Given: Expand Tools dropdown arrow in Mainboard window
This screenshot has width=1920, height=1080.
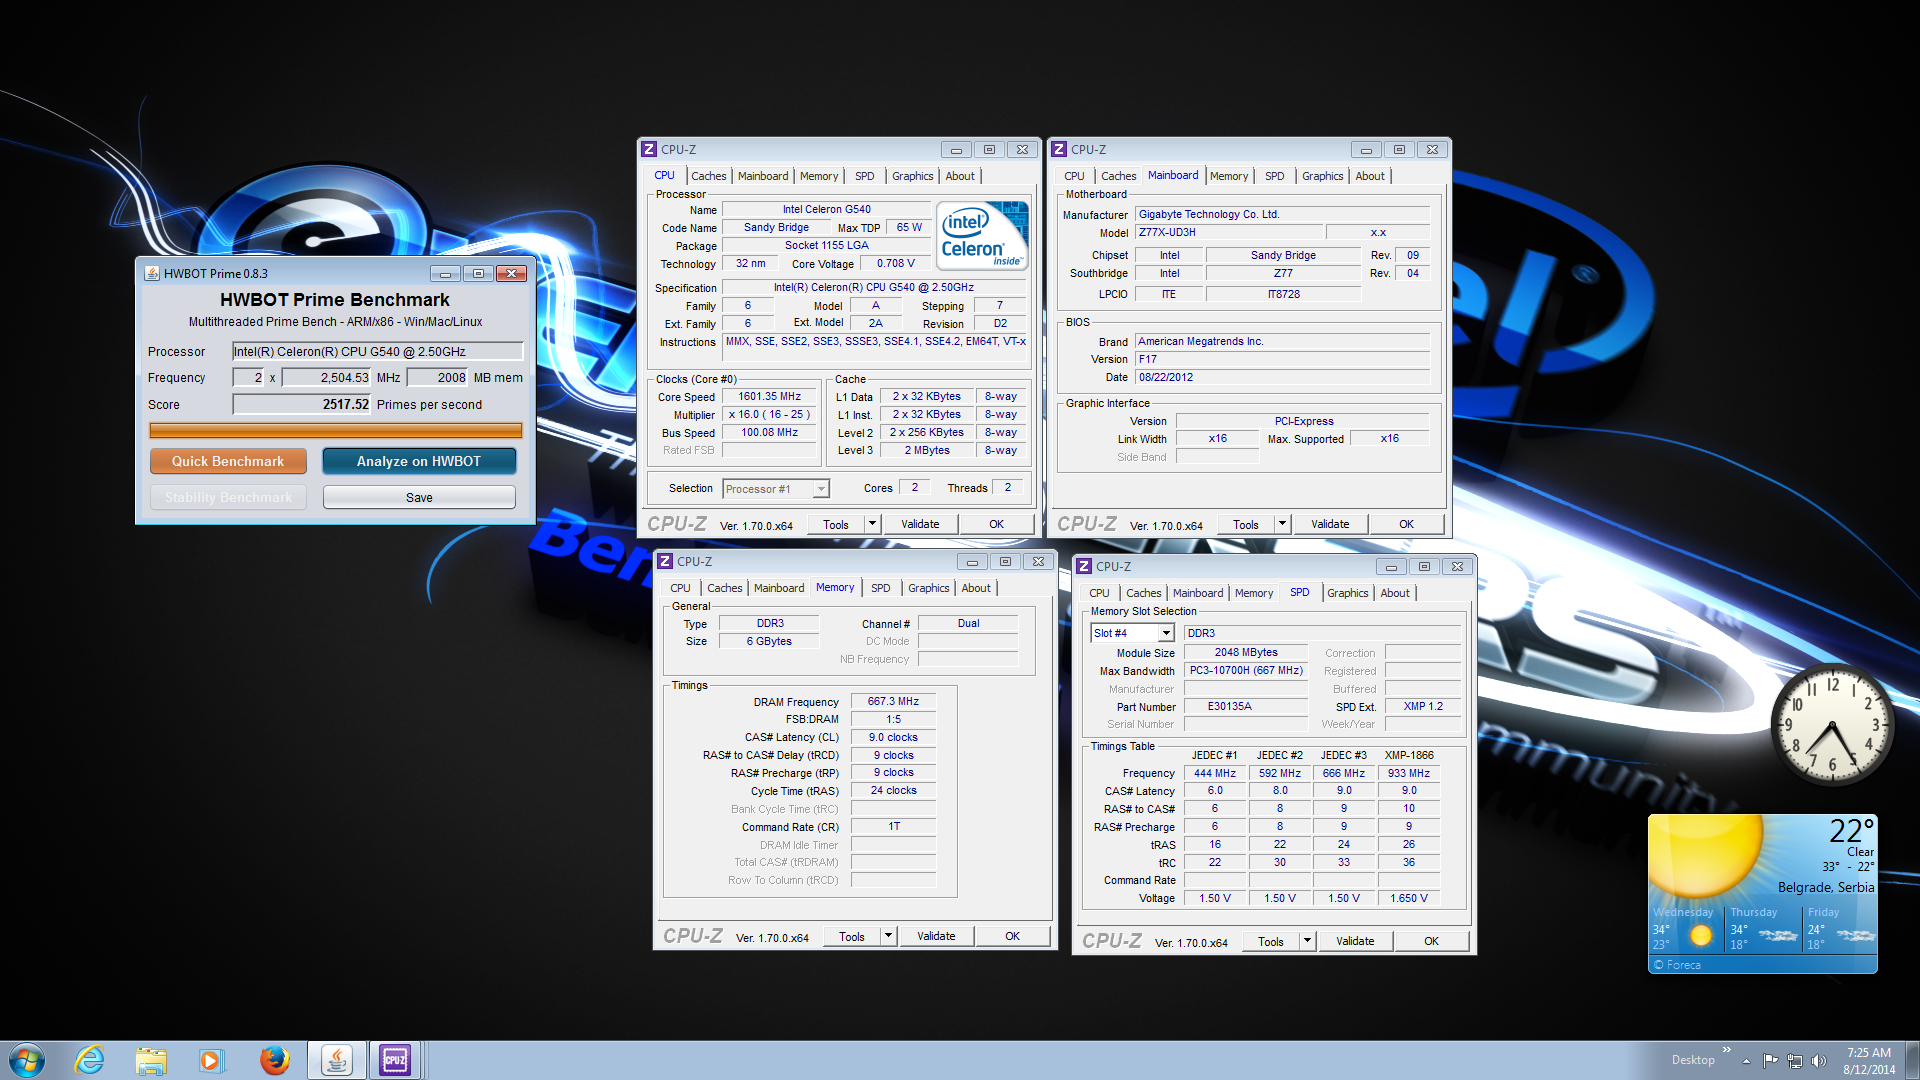Looking at the screenshot, I should (x=1282, y=523).
